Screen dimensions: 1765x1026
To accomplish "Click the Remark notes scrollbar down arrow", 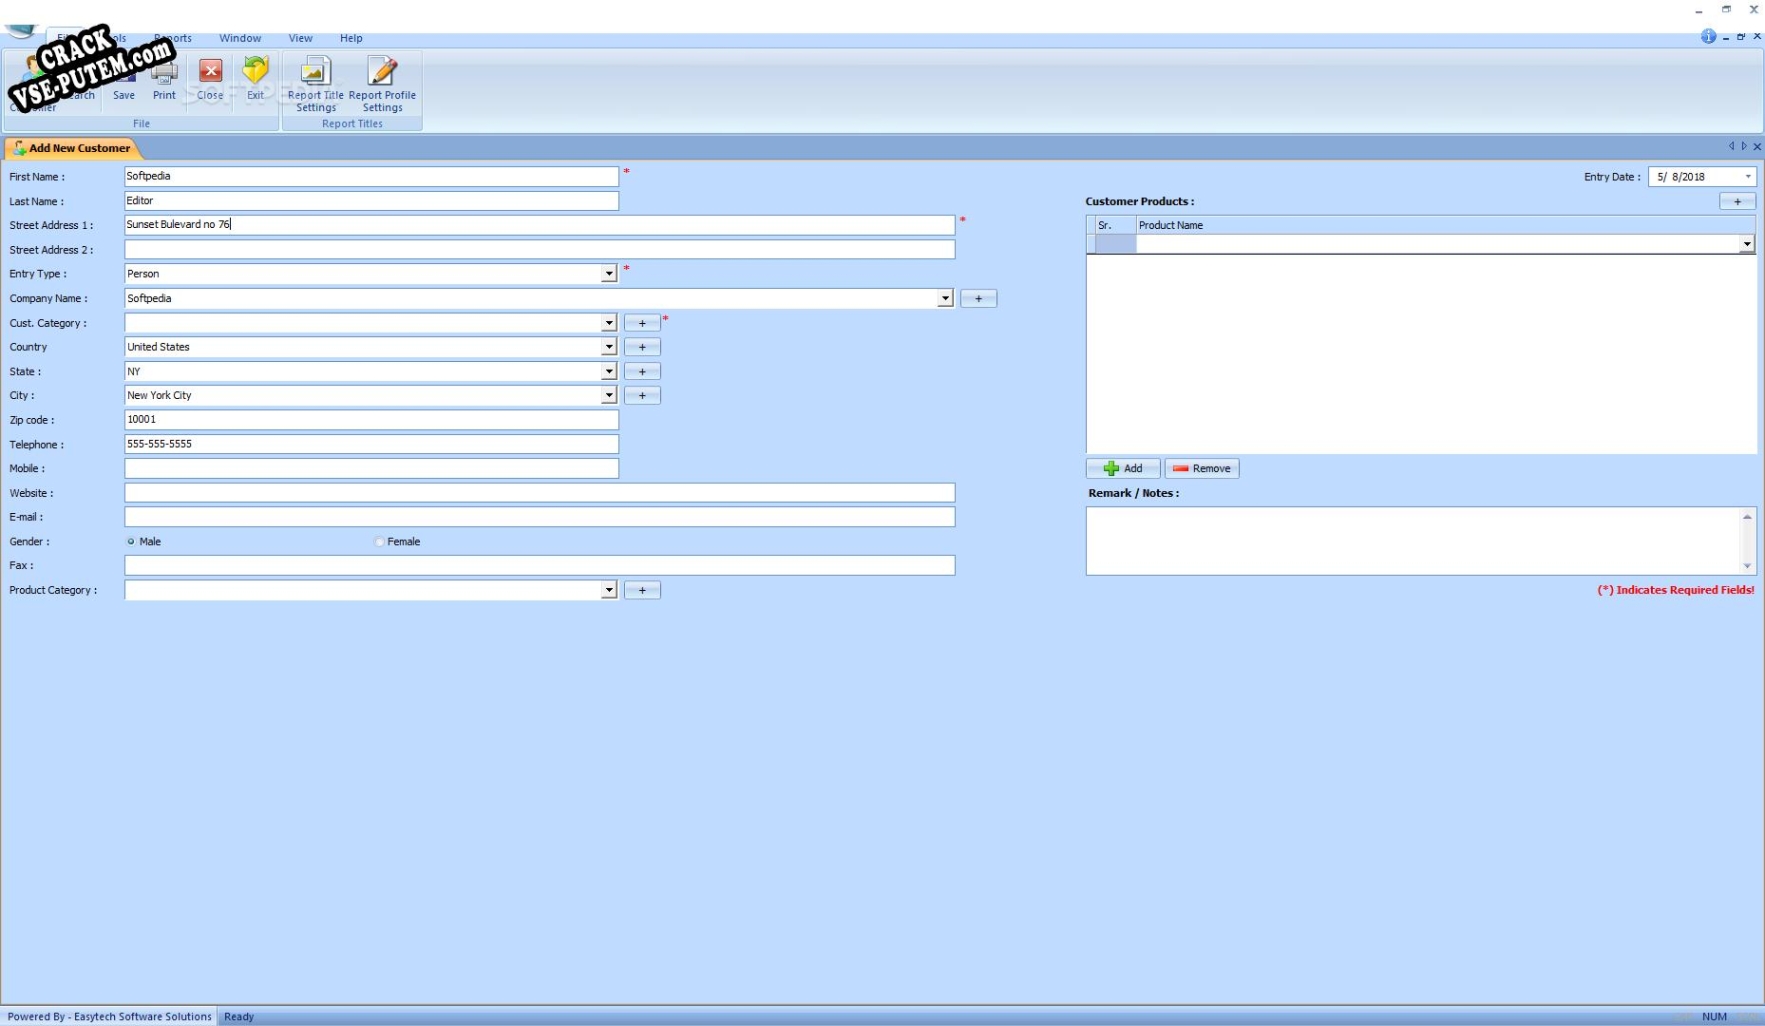I will [1748, 566].
